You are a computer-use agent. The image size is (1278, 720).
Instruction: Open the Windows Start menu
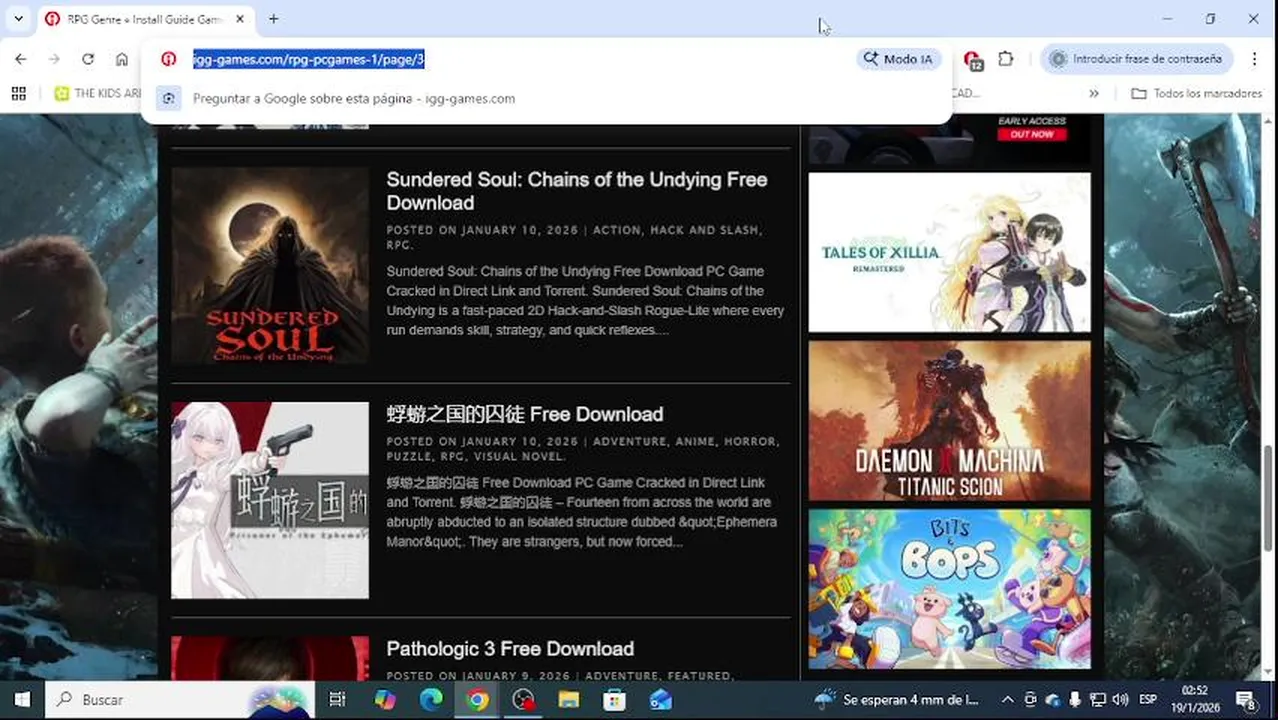(21, 700)
